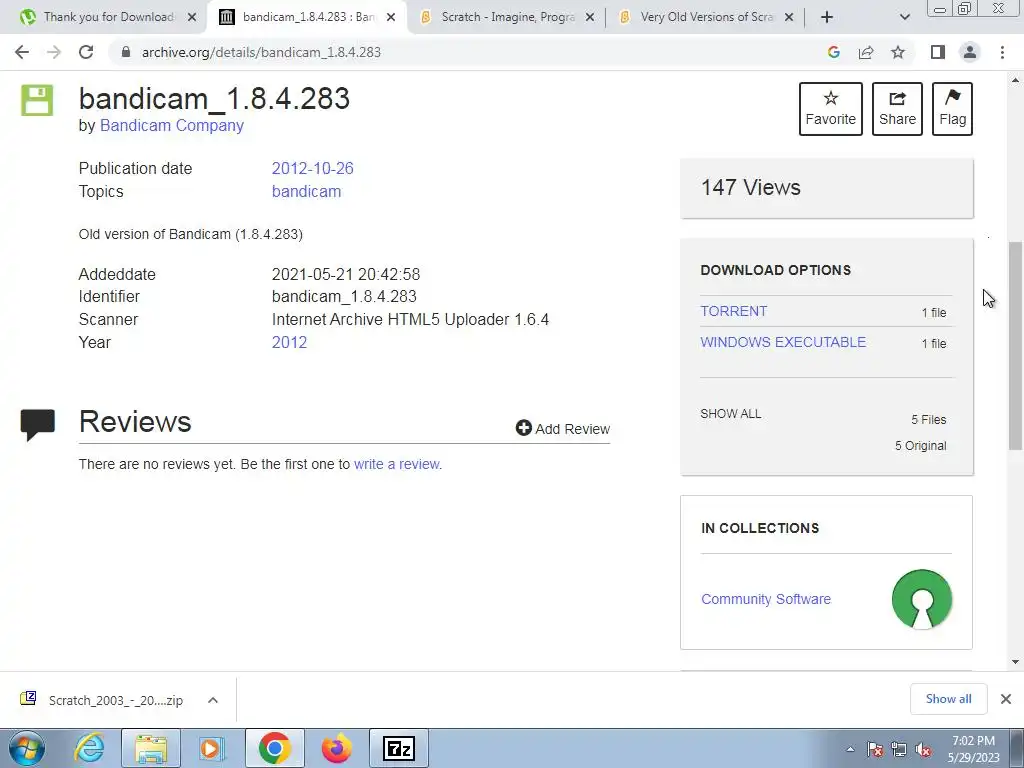This screenshot has width=1024, height=768.
Task: Click the 147 Views text
Action: coord(750,187)
